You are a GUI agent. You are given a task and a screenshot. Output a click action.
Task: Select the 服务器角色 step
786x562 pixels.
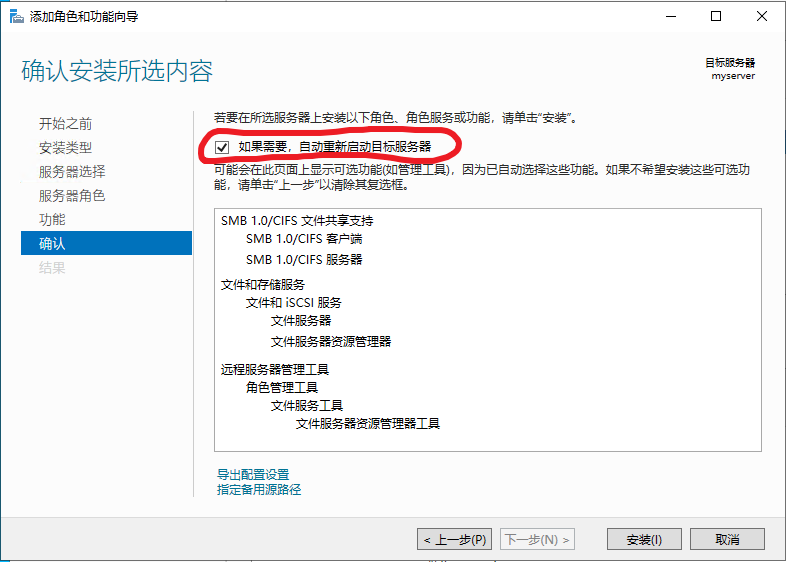[x=71, y=196]
